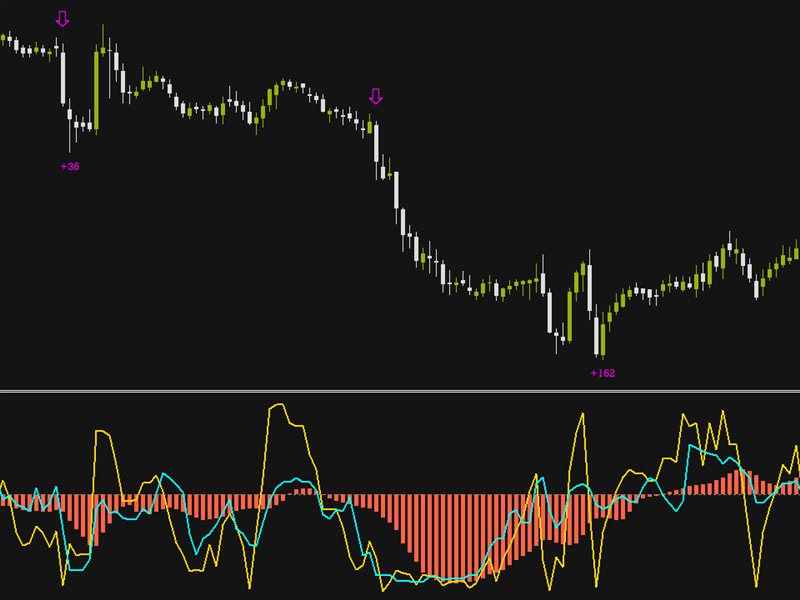Select the +162 profit label

(603, 373)
